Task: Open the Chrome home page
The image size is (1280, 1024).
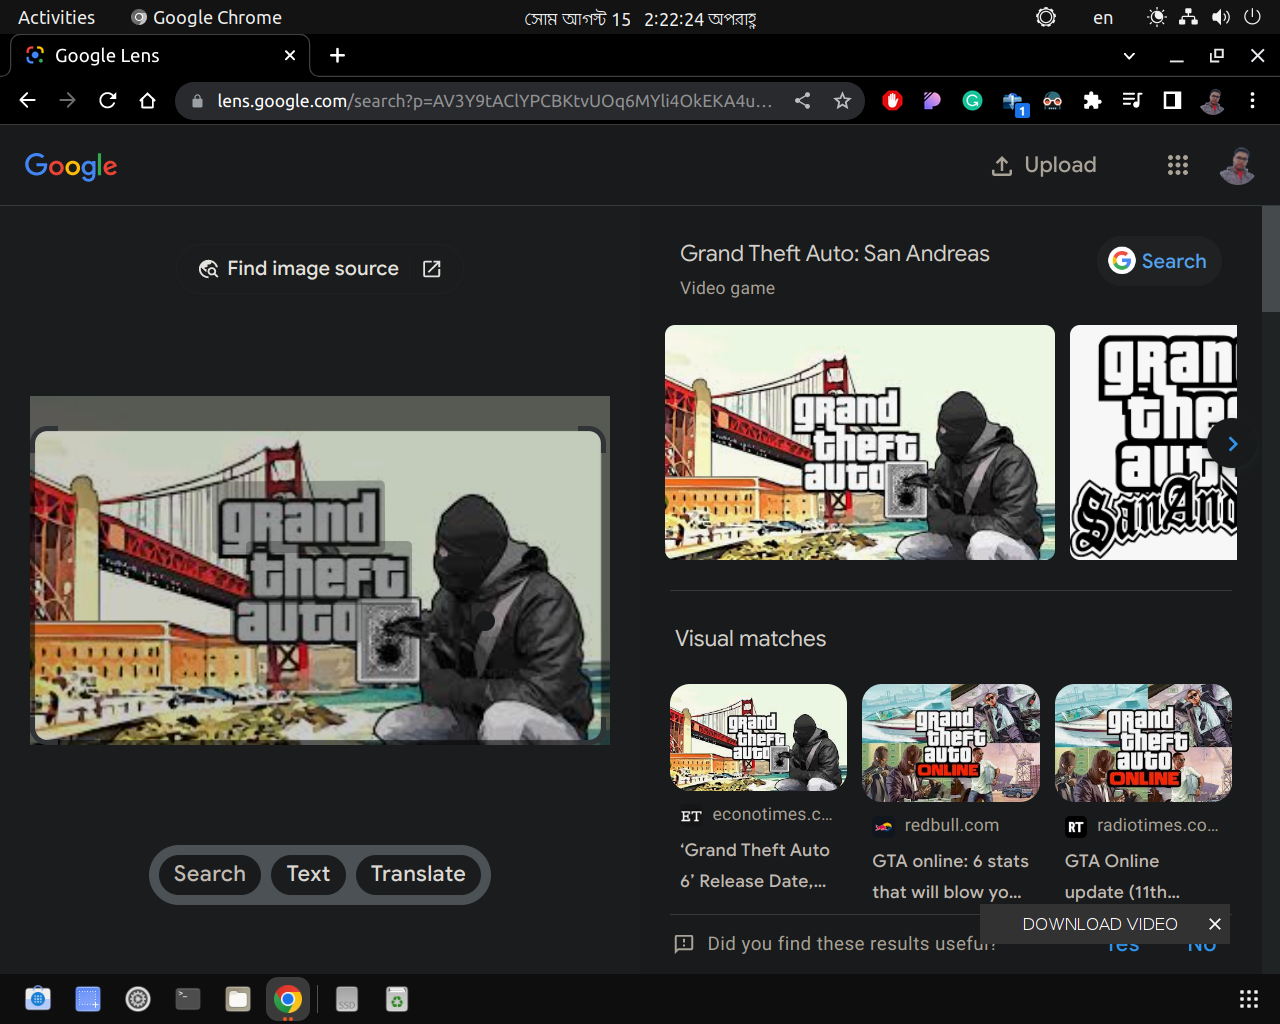Action: 148,100
